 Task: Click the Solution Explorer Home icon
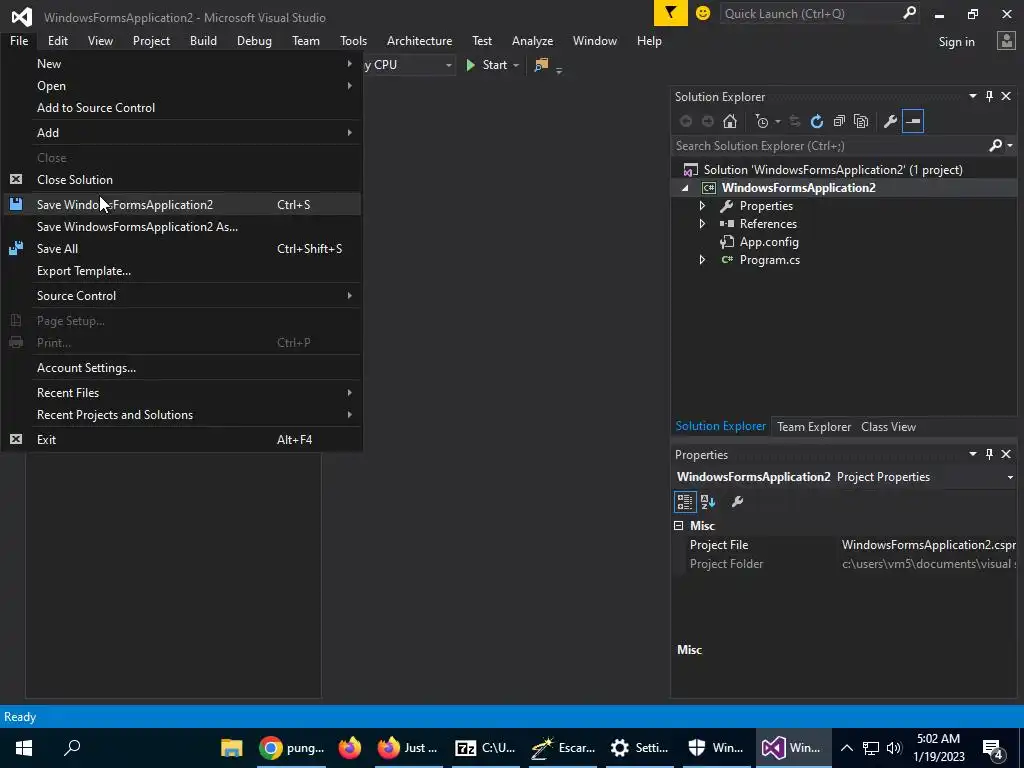[730, 121]
